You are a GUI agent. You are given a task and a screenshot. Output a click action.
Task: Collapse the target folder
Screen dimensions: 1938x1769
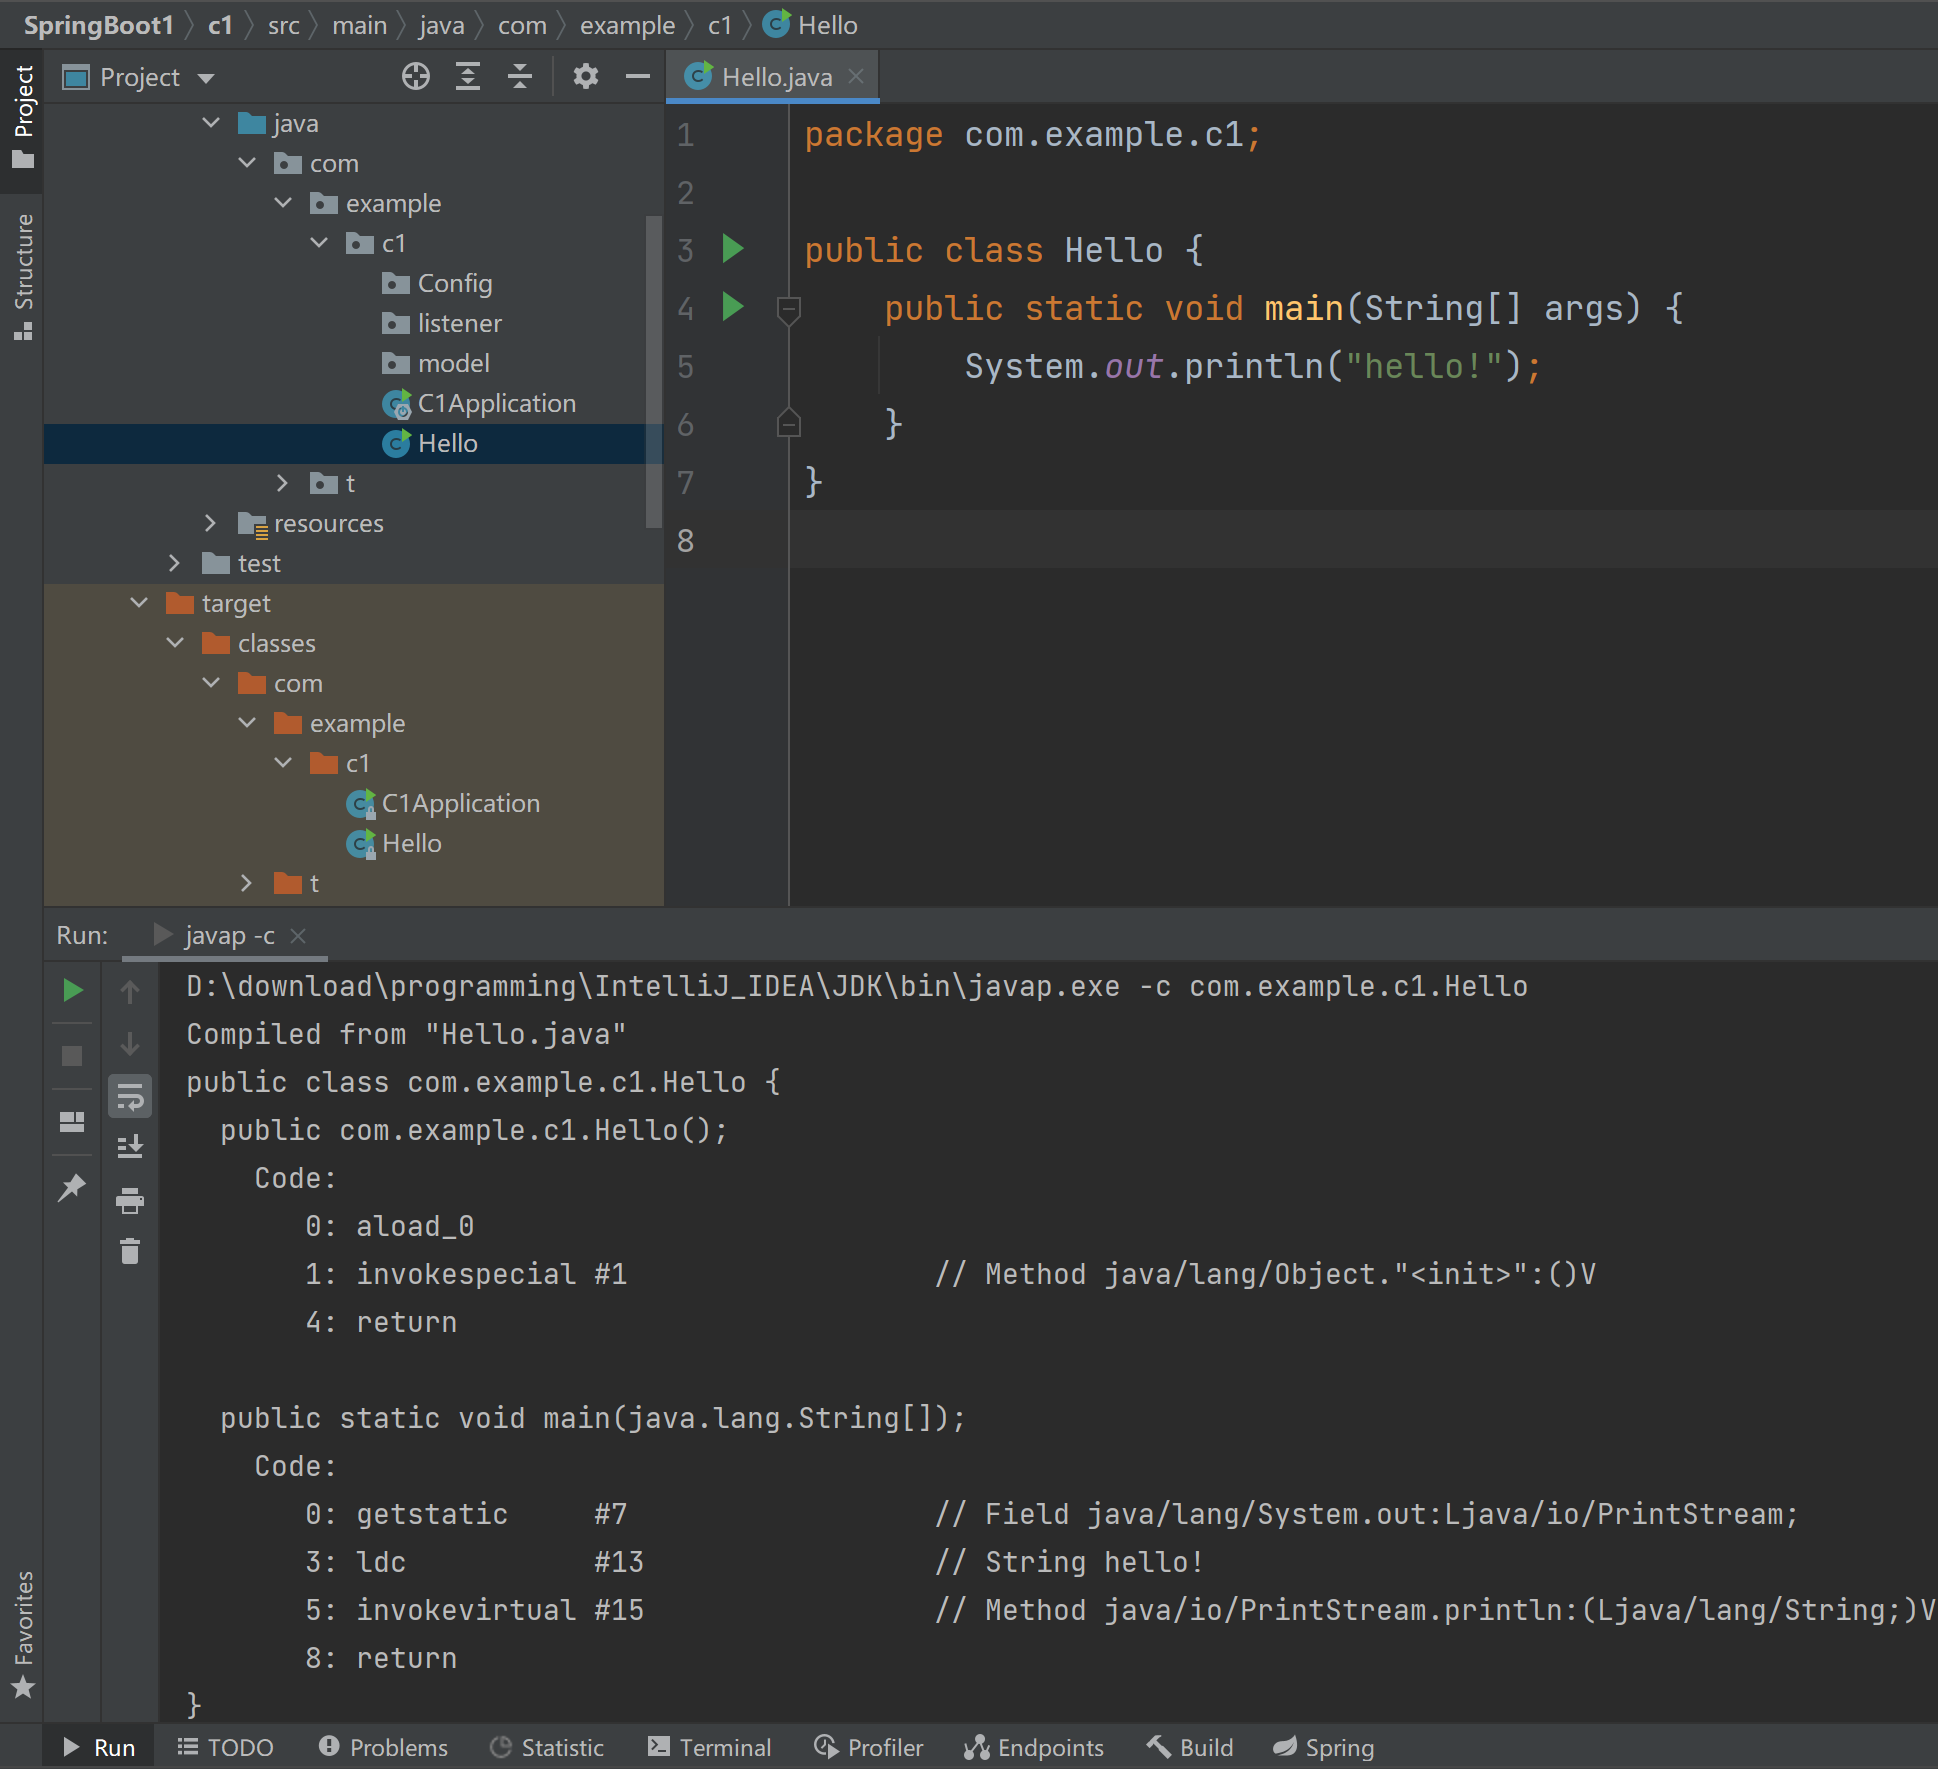click(x=139, y=603)
